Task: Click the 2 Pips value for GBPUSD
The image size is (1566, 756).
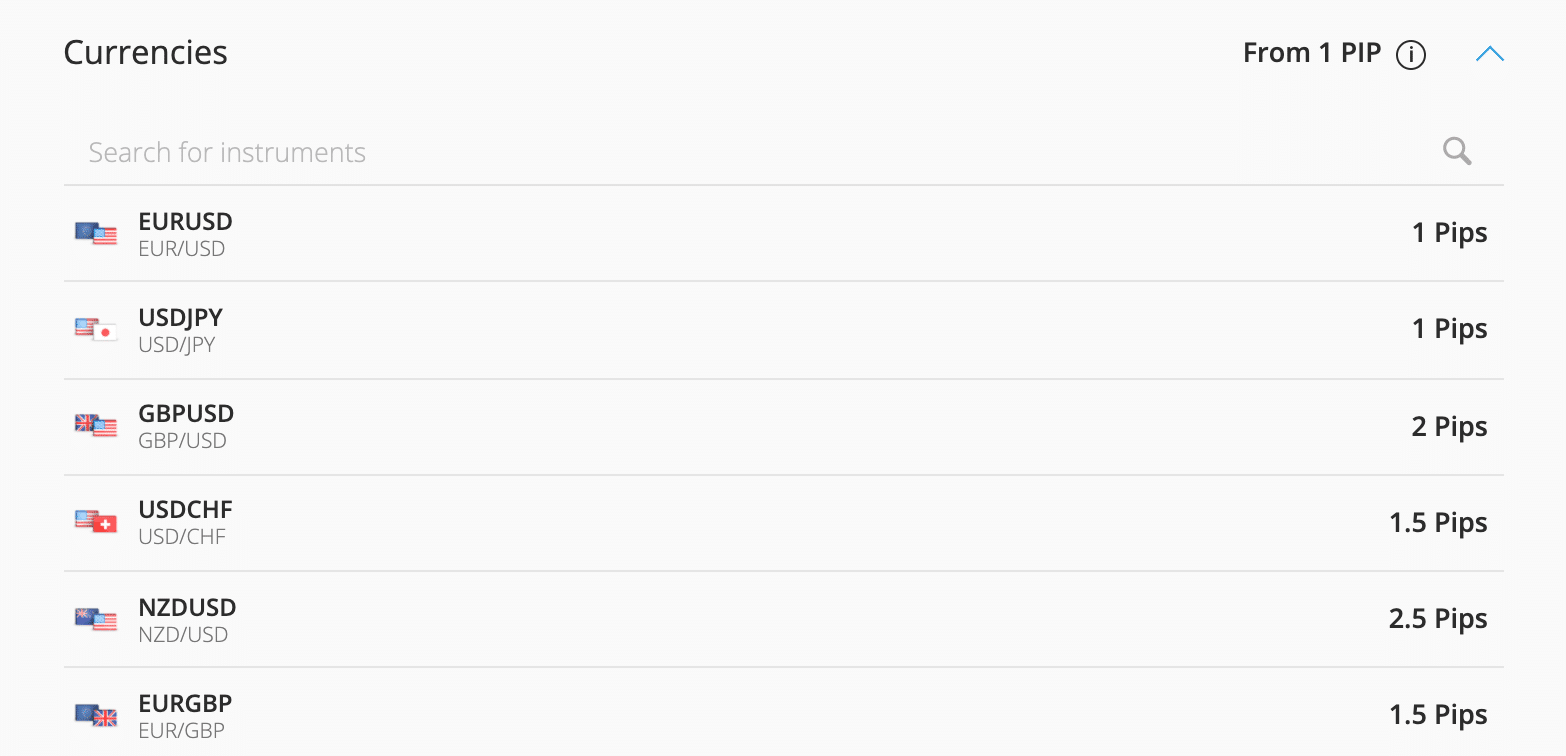Action: (x=1448, y=425)
